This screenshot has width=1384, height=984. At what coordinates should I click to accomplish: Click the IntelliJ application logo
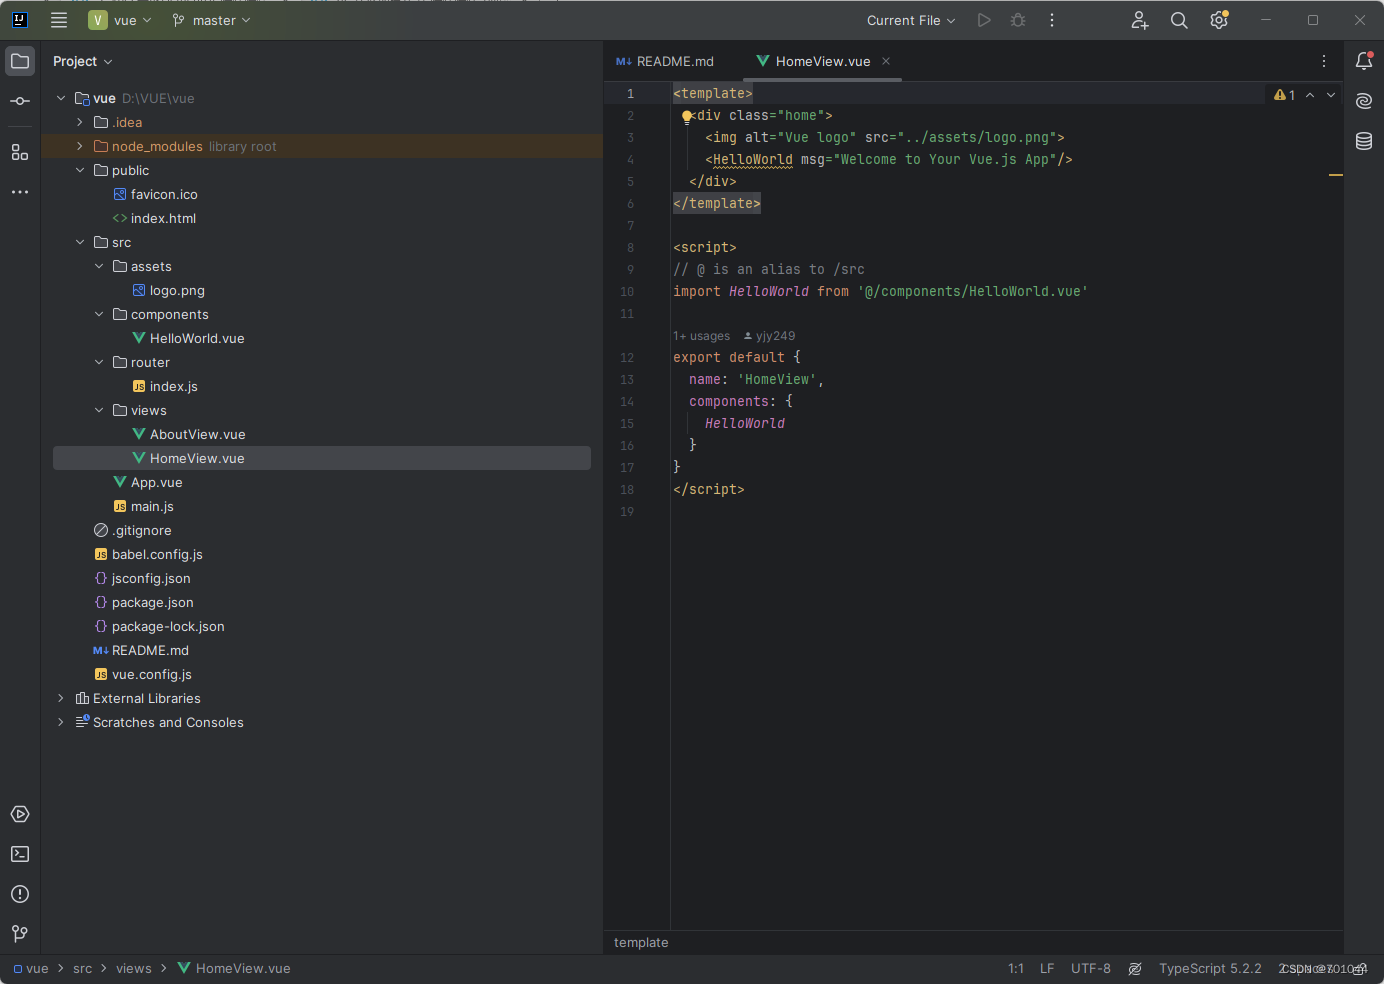(x=19, y=20)
